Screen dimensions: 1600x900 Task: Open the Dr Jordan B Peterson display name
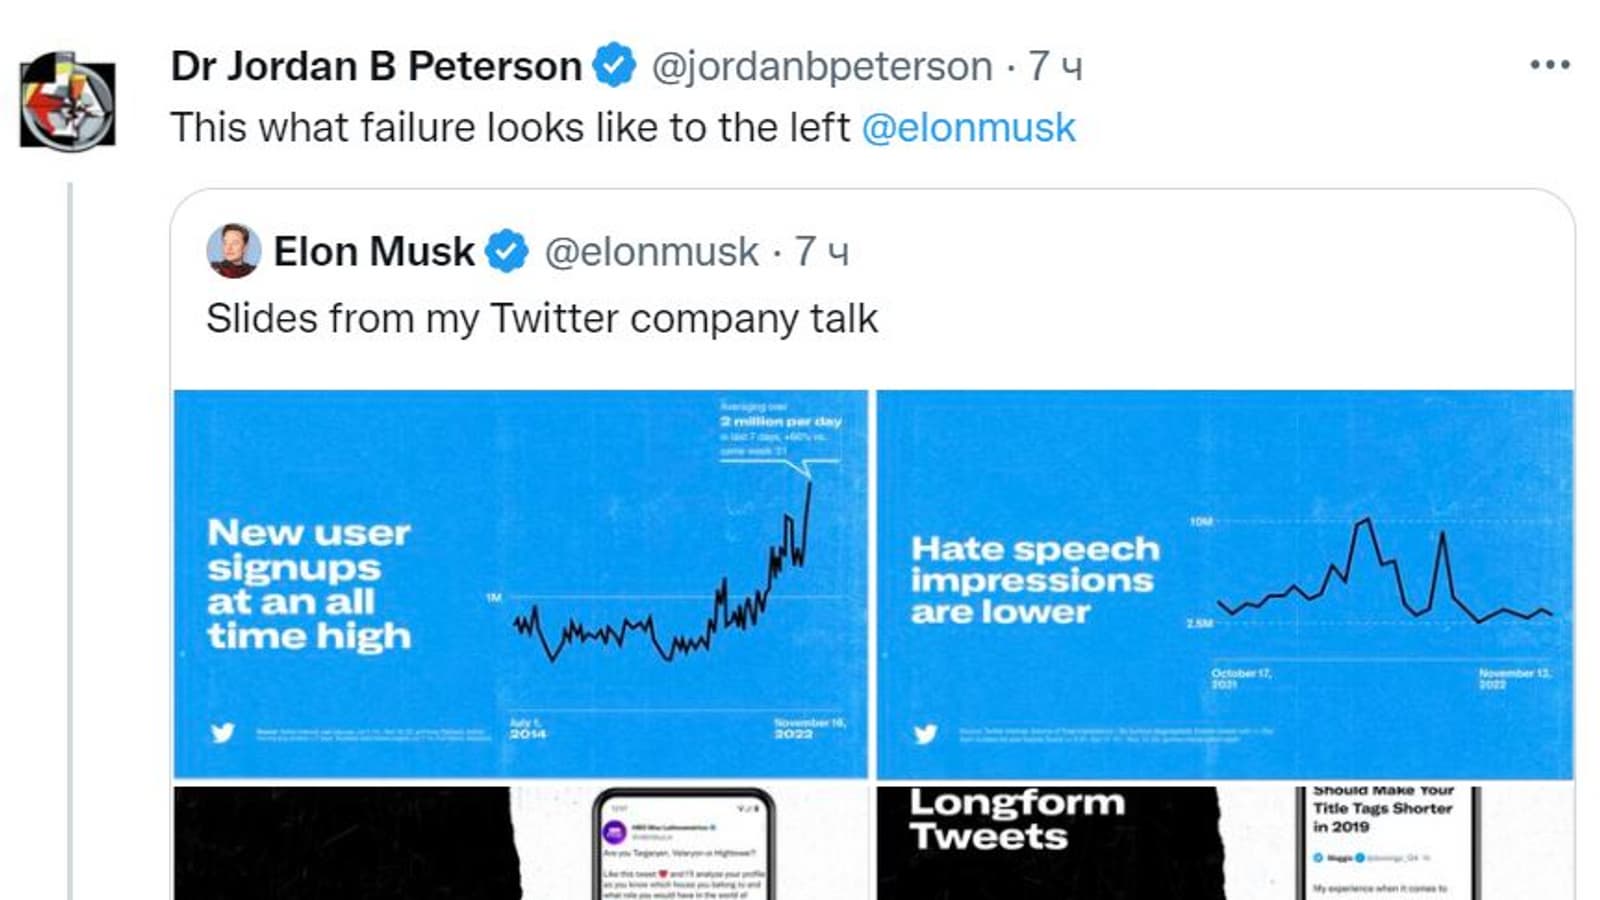pyautogui.click(x=376, y=67)
